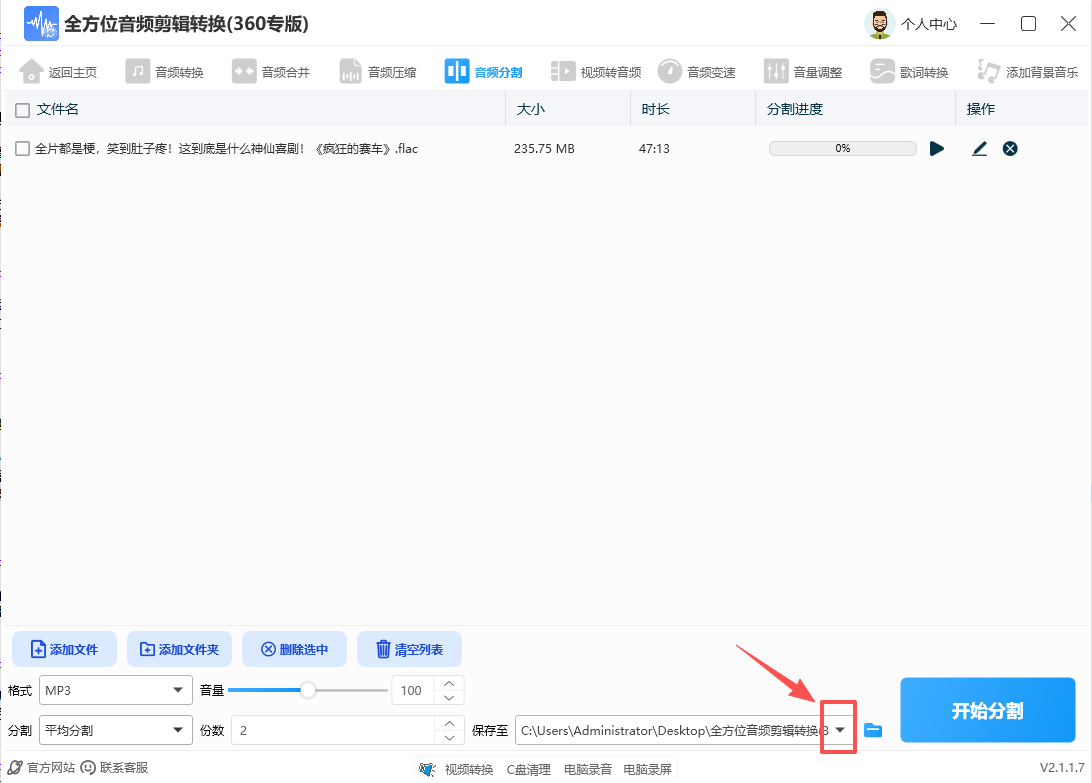Click 添加文件 to add a file
1092x783 pixels.
click(x=64, y=649)
